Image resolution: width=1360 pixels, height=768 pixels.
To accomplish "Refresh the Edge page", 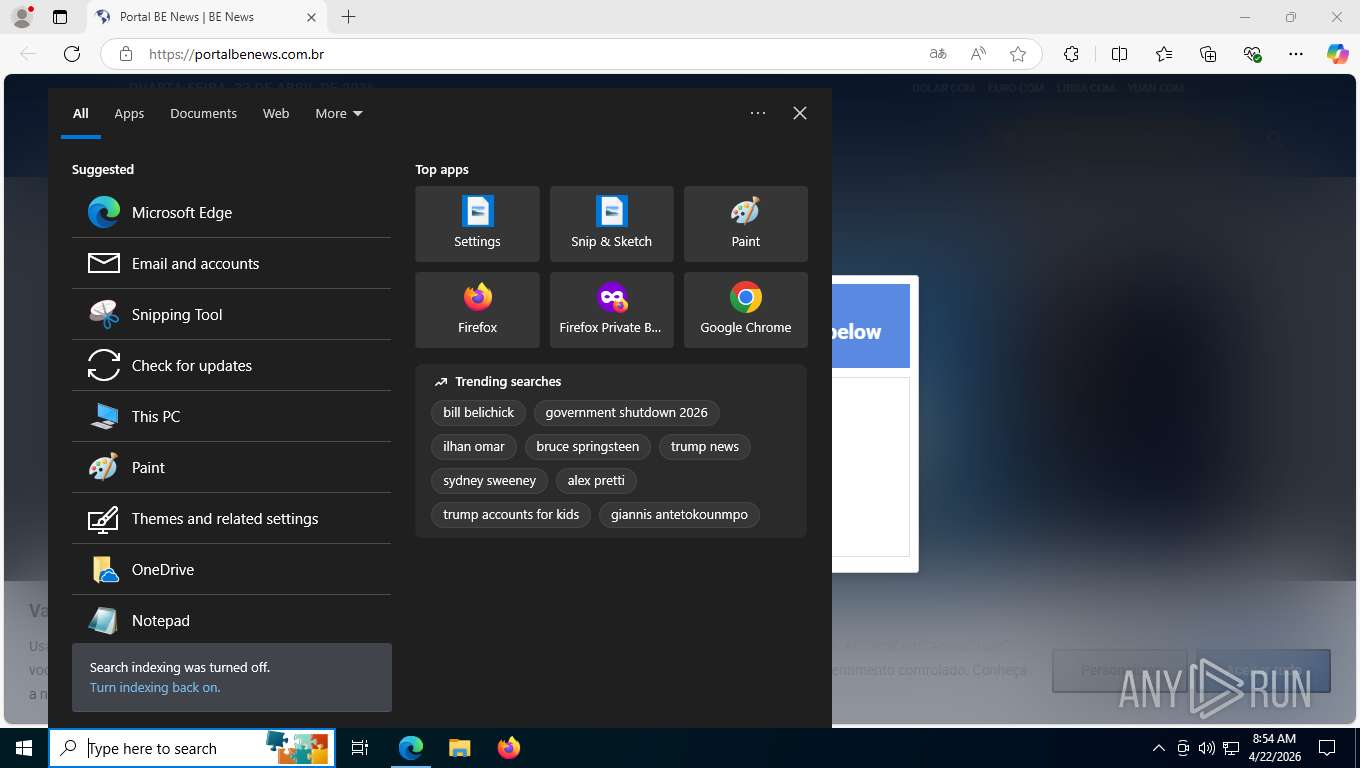I will tap(72, 54).
